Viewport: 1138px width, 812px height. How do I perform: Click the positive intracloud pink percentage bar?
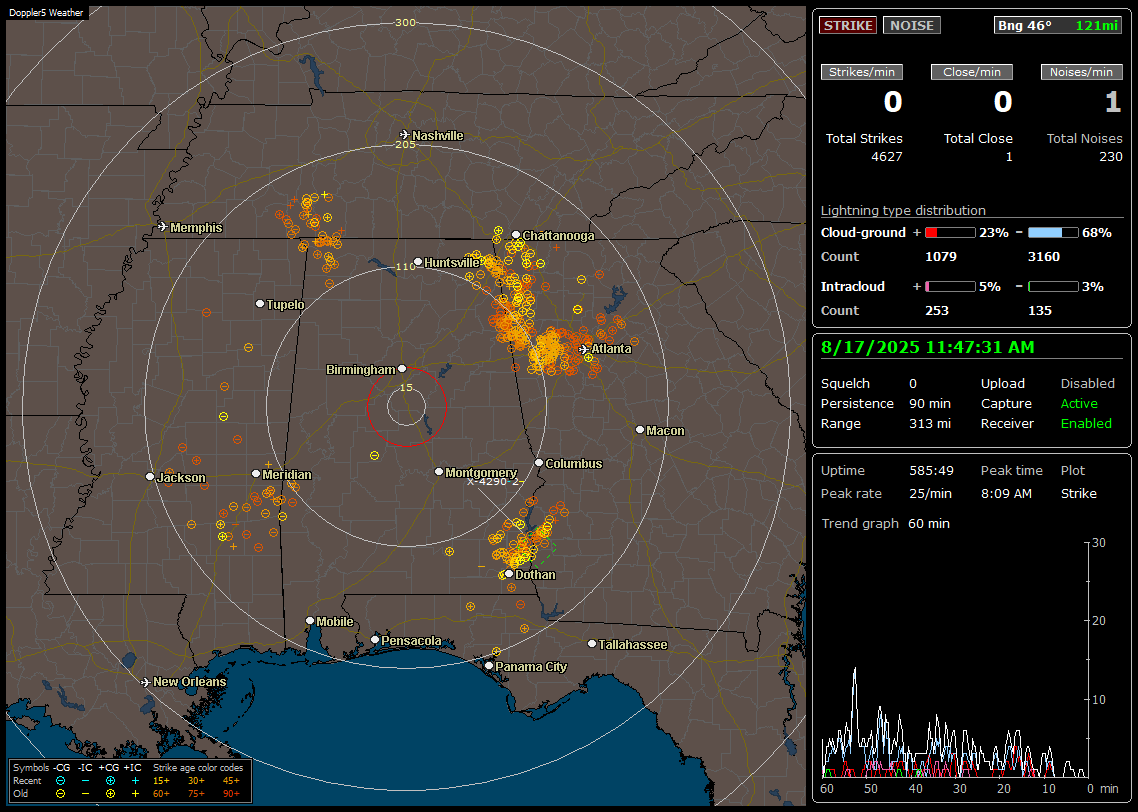[950, 287]
